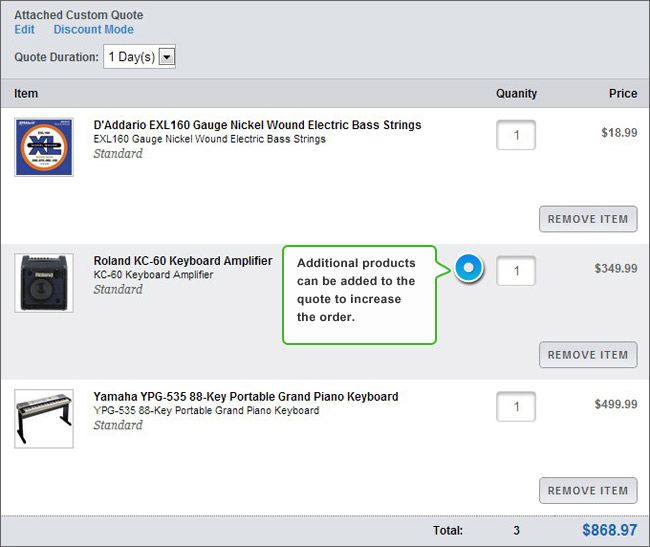Image resolution: width=650 pixels, height=547 pixels.
Task: Click the $349.99 price value
Action: [x=616, y=268]
